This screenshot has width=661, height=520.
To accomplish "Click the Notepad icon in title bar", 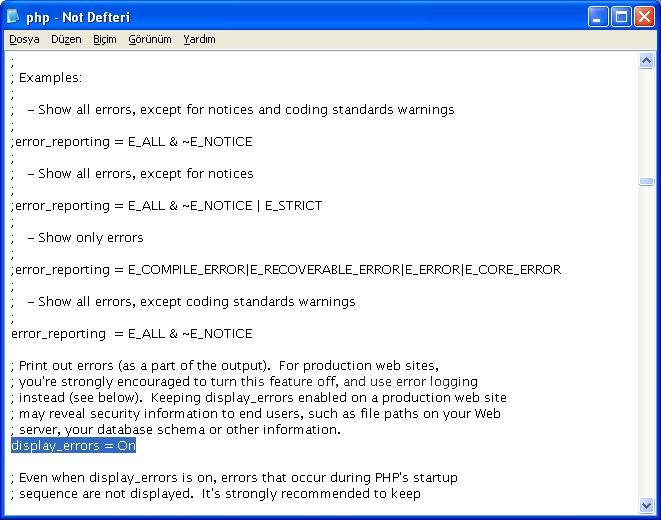I will (x=13, y=17).
